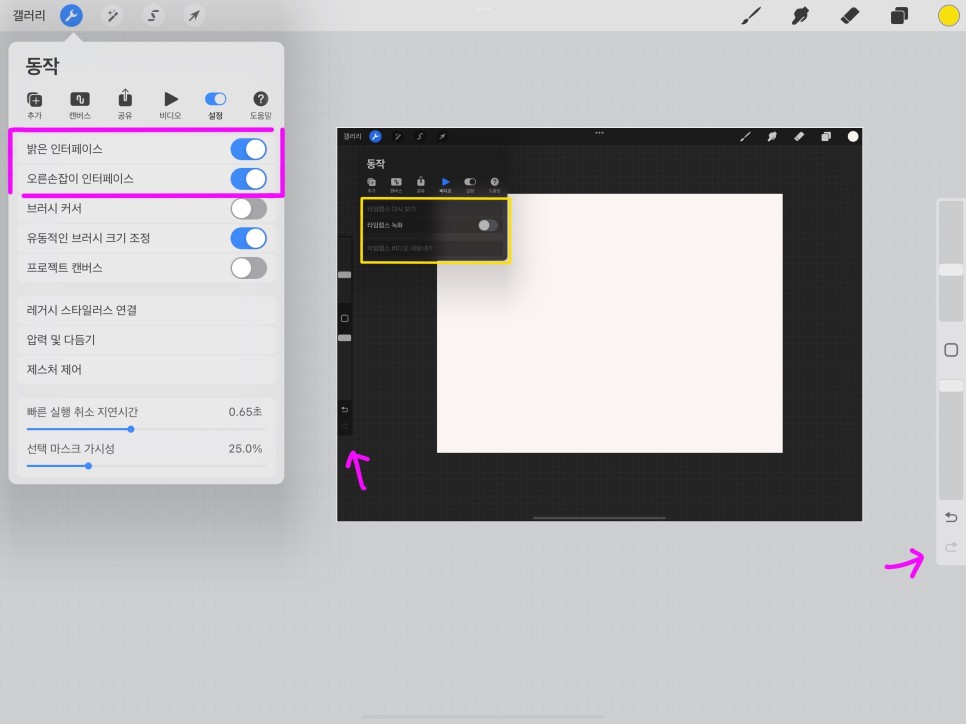
Task: Adjust the 빠른 실행 취소 지연시간 slider
Action: coord(146,429)
